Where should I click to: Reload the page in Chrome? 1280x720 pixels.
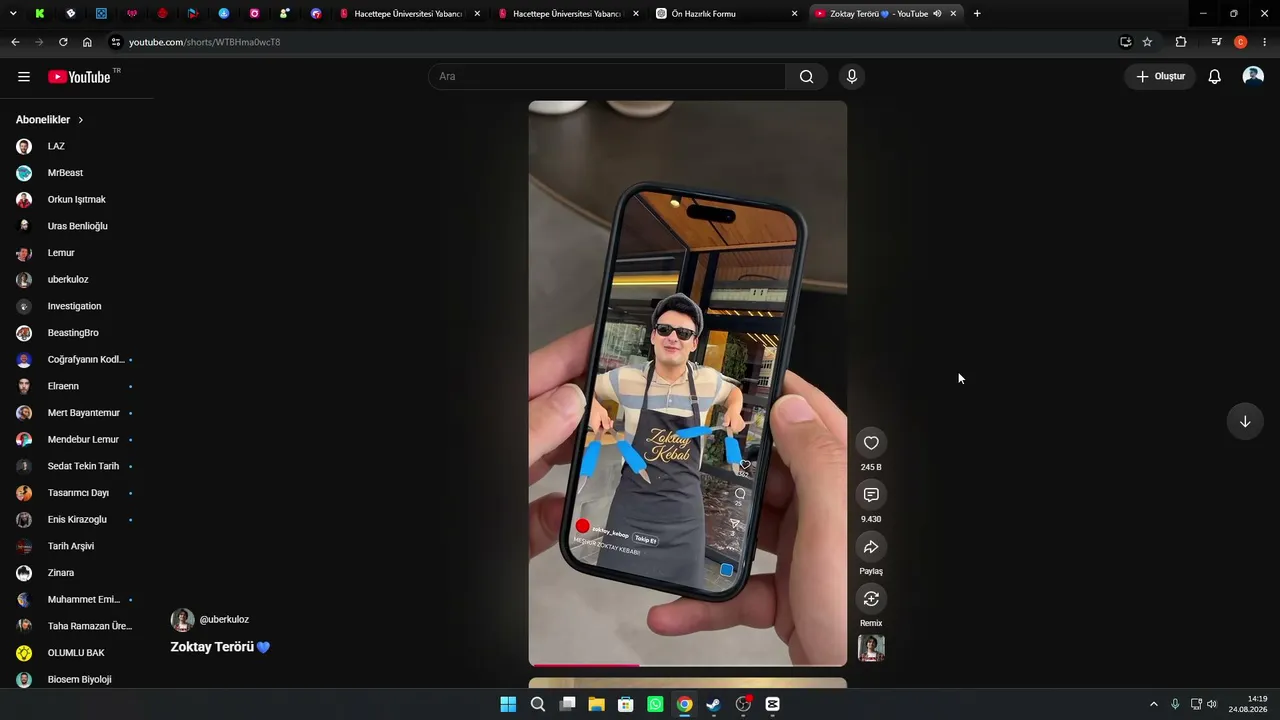click(x=63, y=42)
